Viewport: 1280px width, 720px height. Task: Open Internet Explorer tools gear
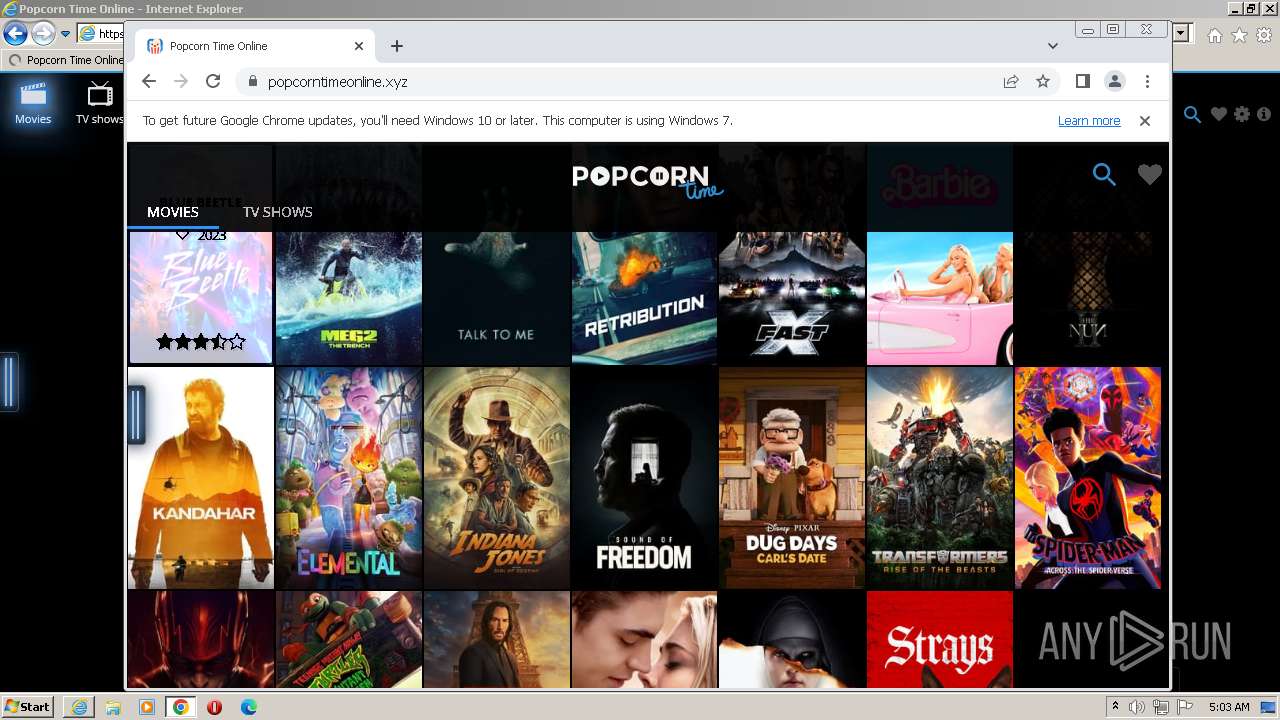[x=1264, y=35]
